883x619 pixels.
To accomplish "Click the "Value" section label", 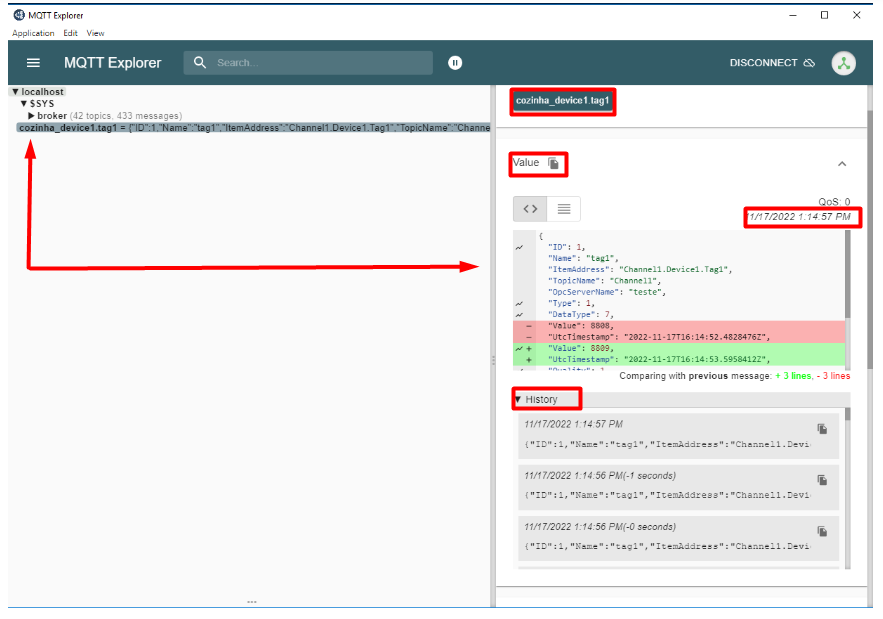I will [x=526, y=163].
